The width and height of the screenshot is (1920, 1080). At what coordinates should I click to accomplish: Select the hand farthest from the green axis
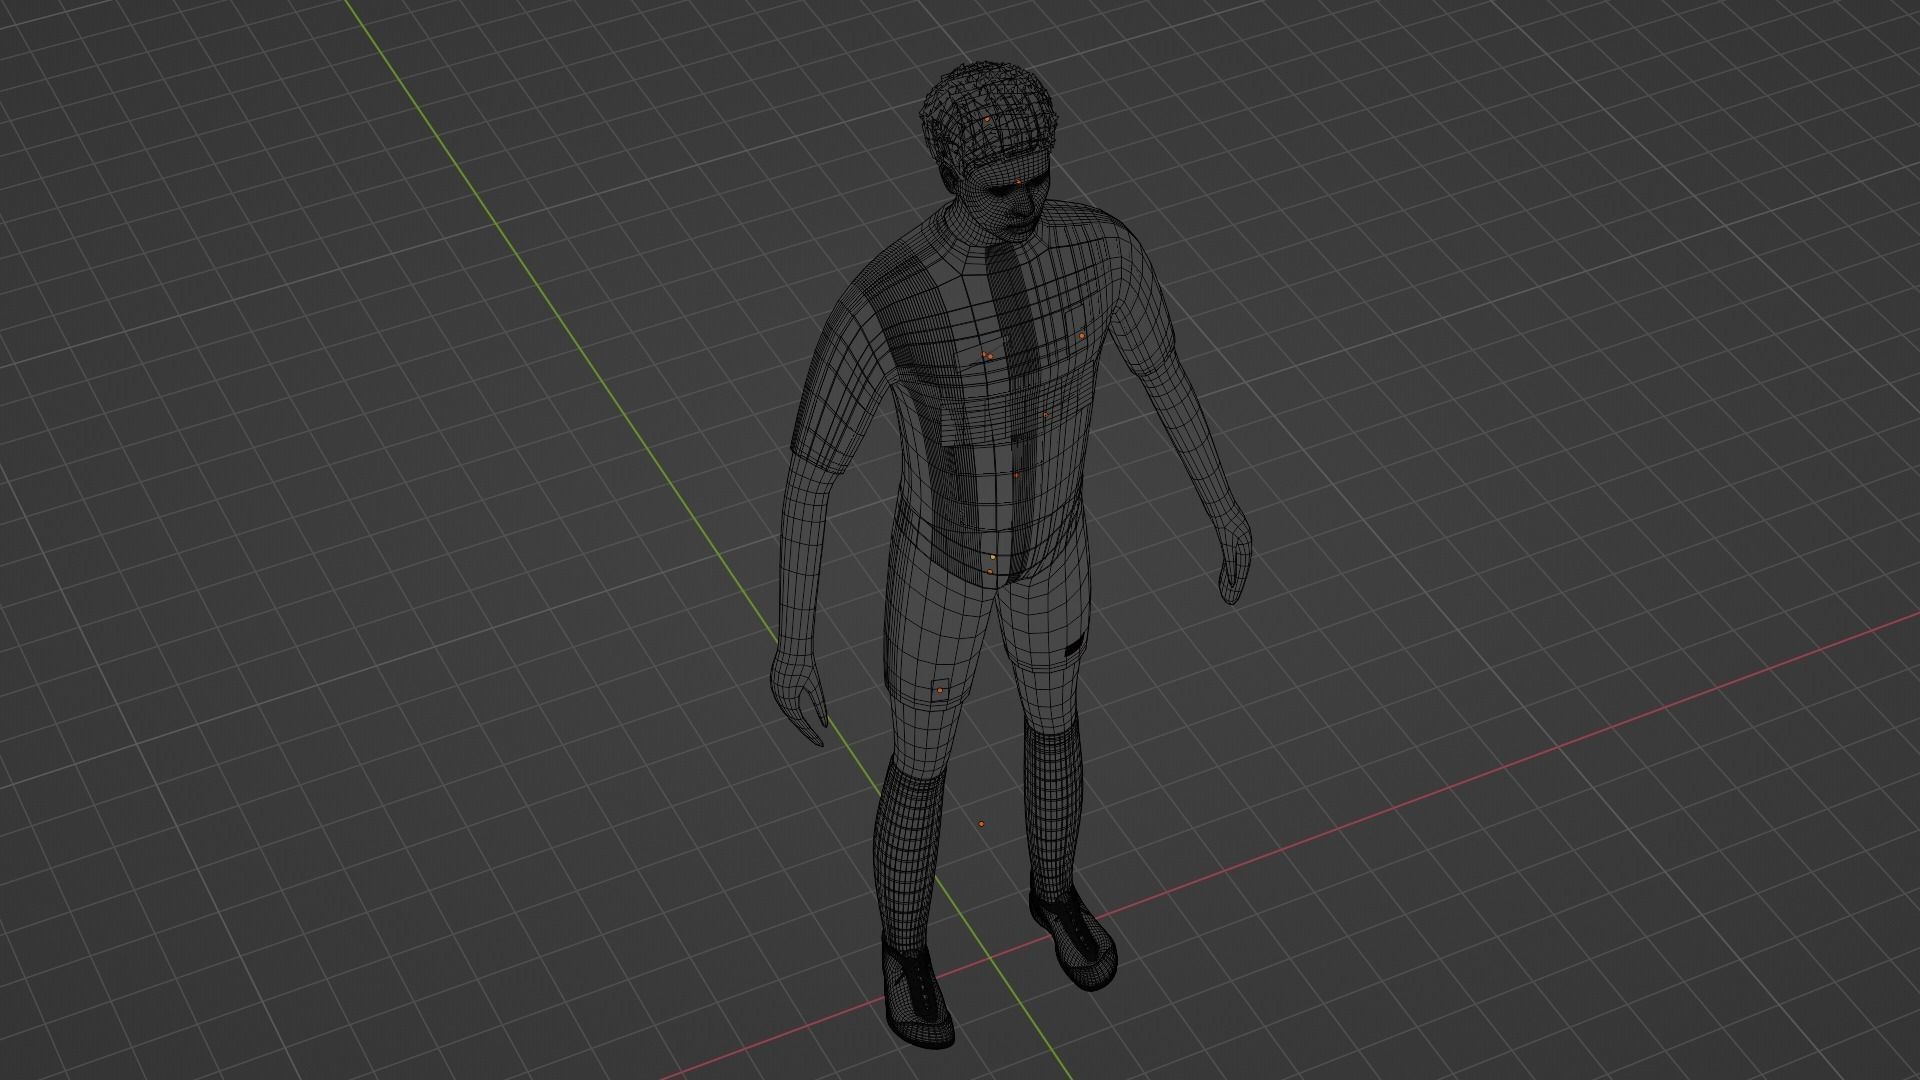1236,561
